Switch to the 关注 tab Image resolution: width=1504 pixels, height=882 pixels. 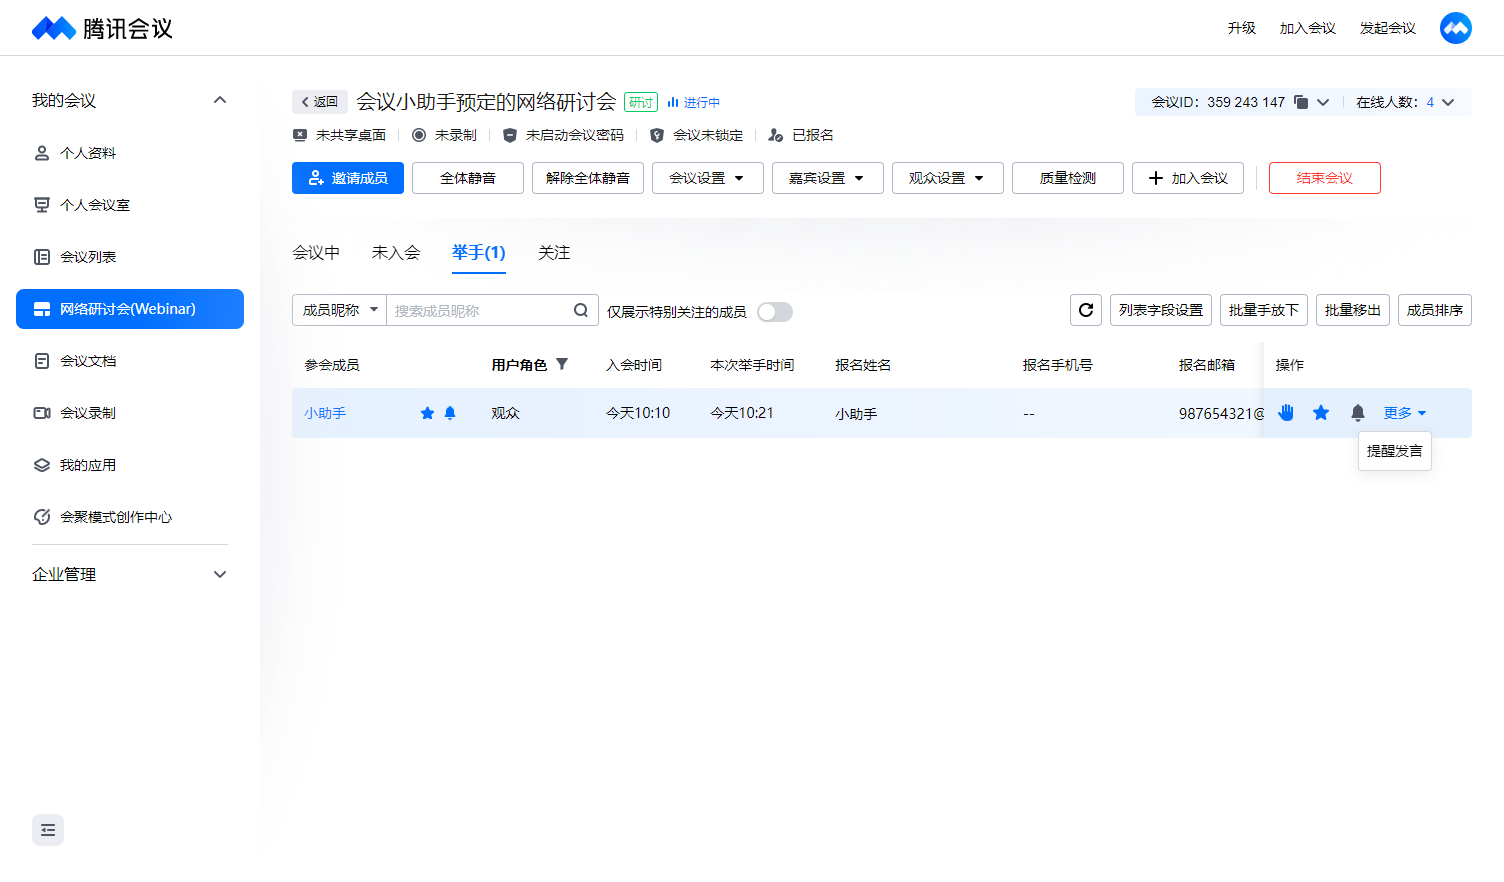pos(554,253)
